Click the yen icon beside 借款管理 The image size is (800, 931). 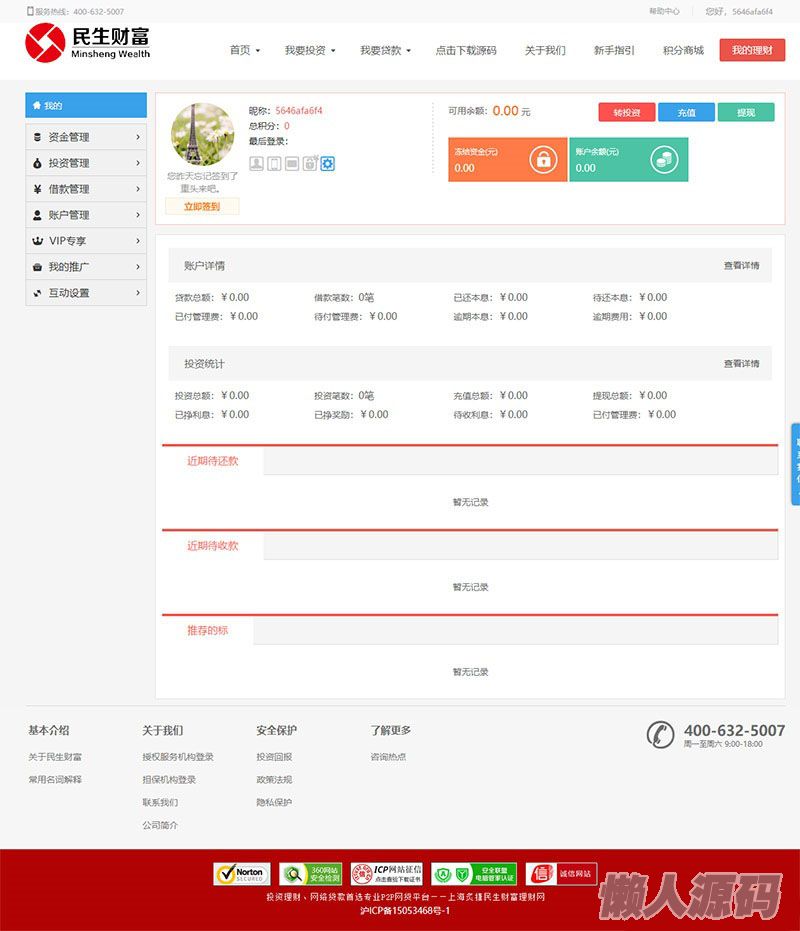point(37,189)
